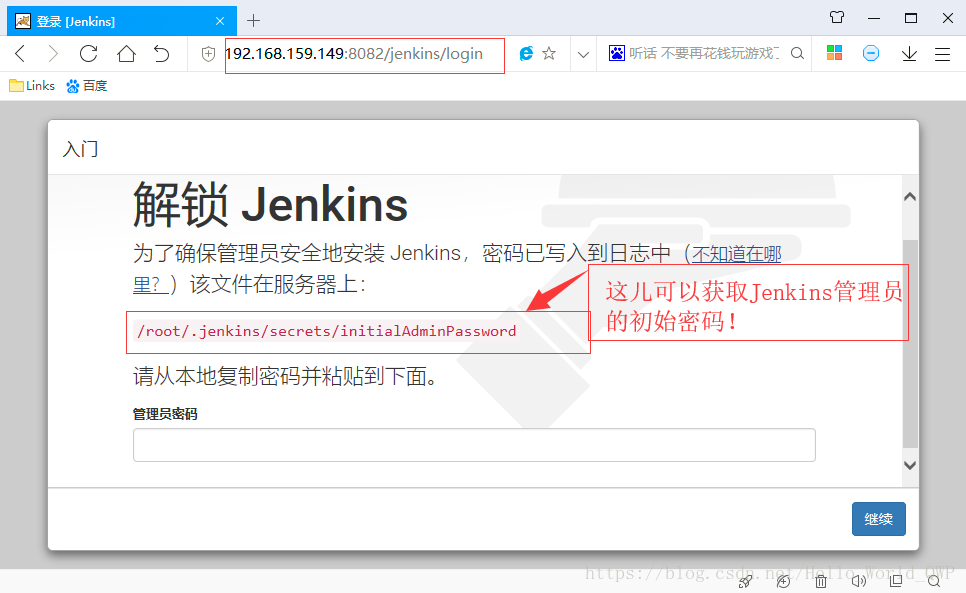Click the shirt skin icon in the title bar
Viewport: 966px width, 593px height.
[x=837, y=17]
